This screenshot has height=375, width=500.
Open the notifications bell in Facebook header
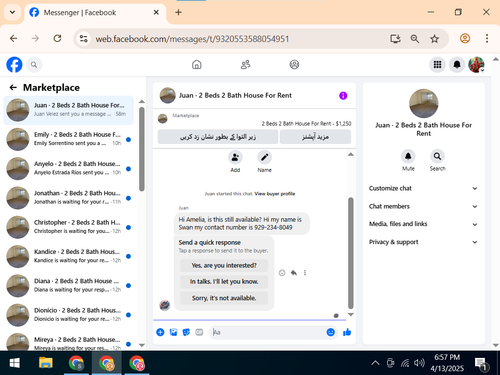[457, 64]
